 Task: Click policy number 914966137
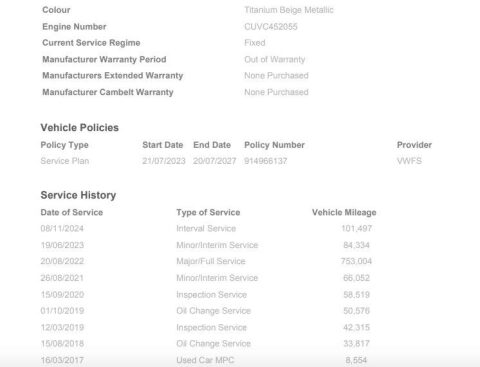pyautogui.click(x=266, y=161)
